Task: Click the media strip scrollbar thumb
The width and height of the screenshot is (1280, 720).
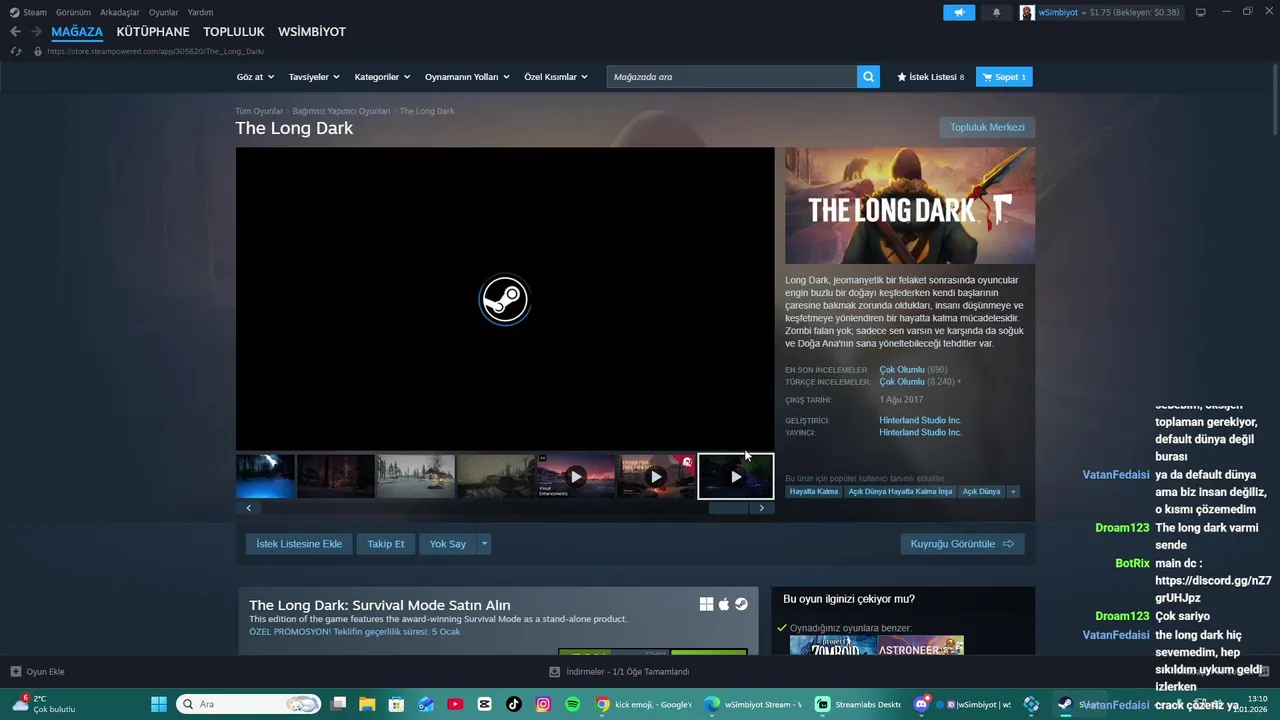Action: coord(728,508)
